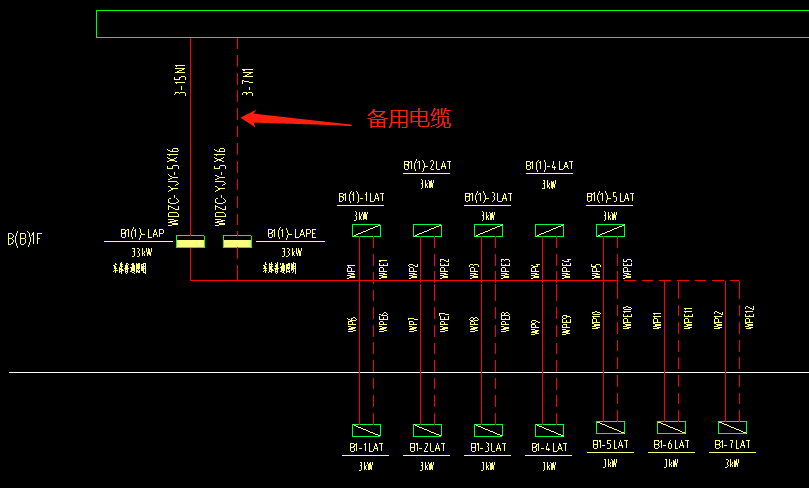Select the WPE4 circuit label
The width and height of the screenshot is (809, 488).
(566, 269)
